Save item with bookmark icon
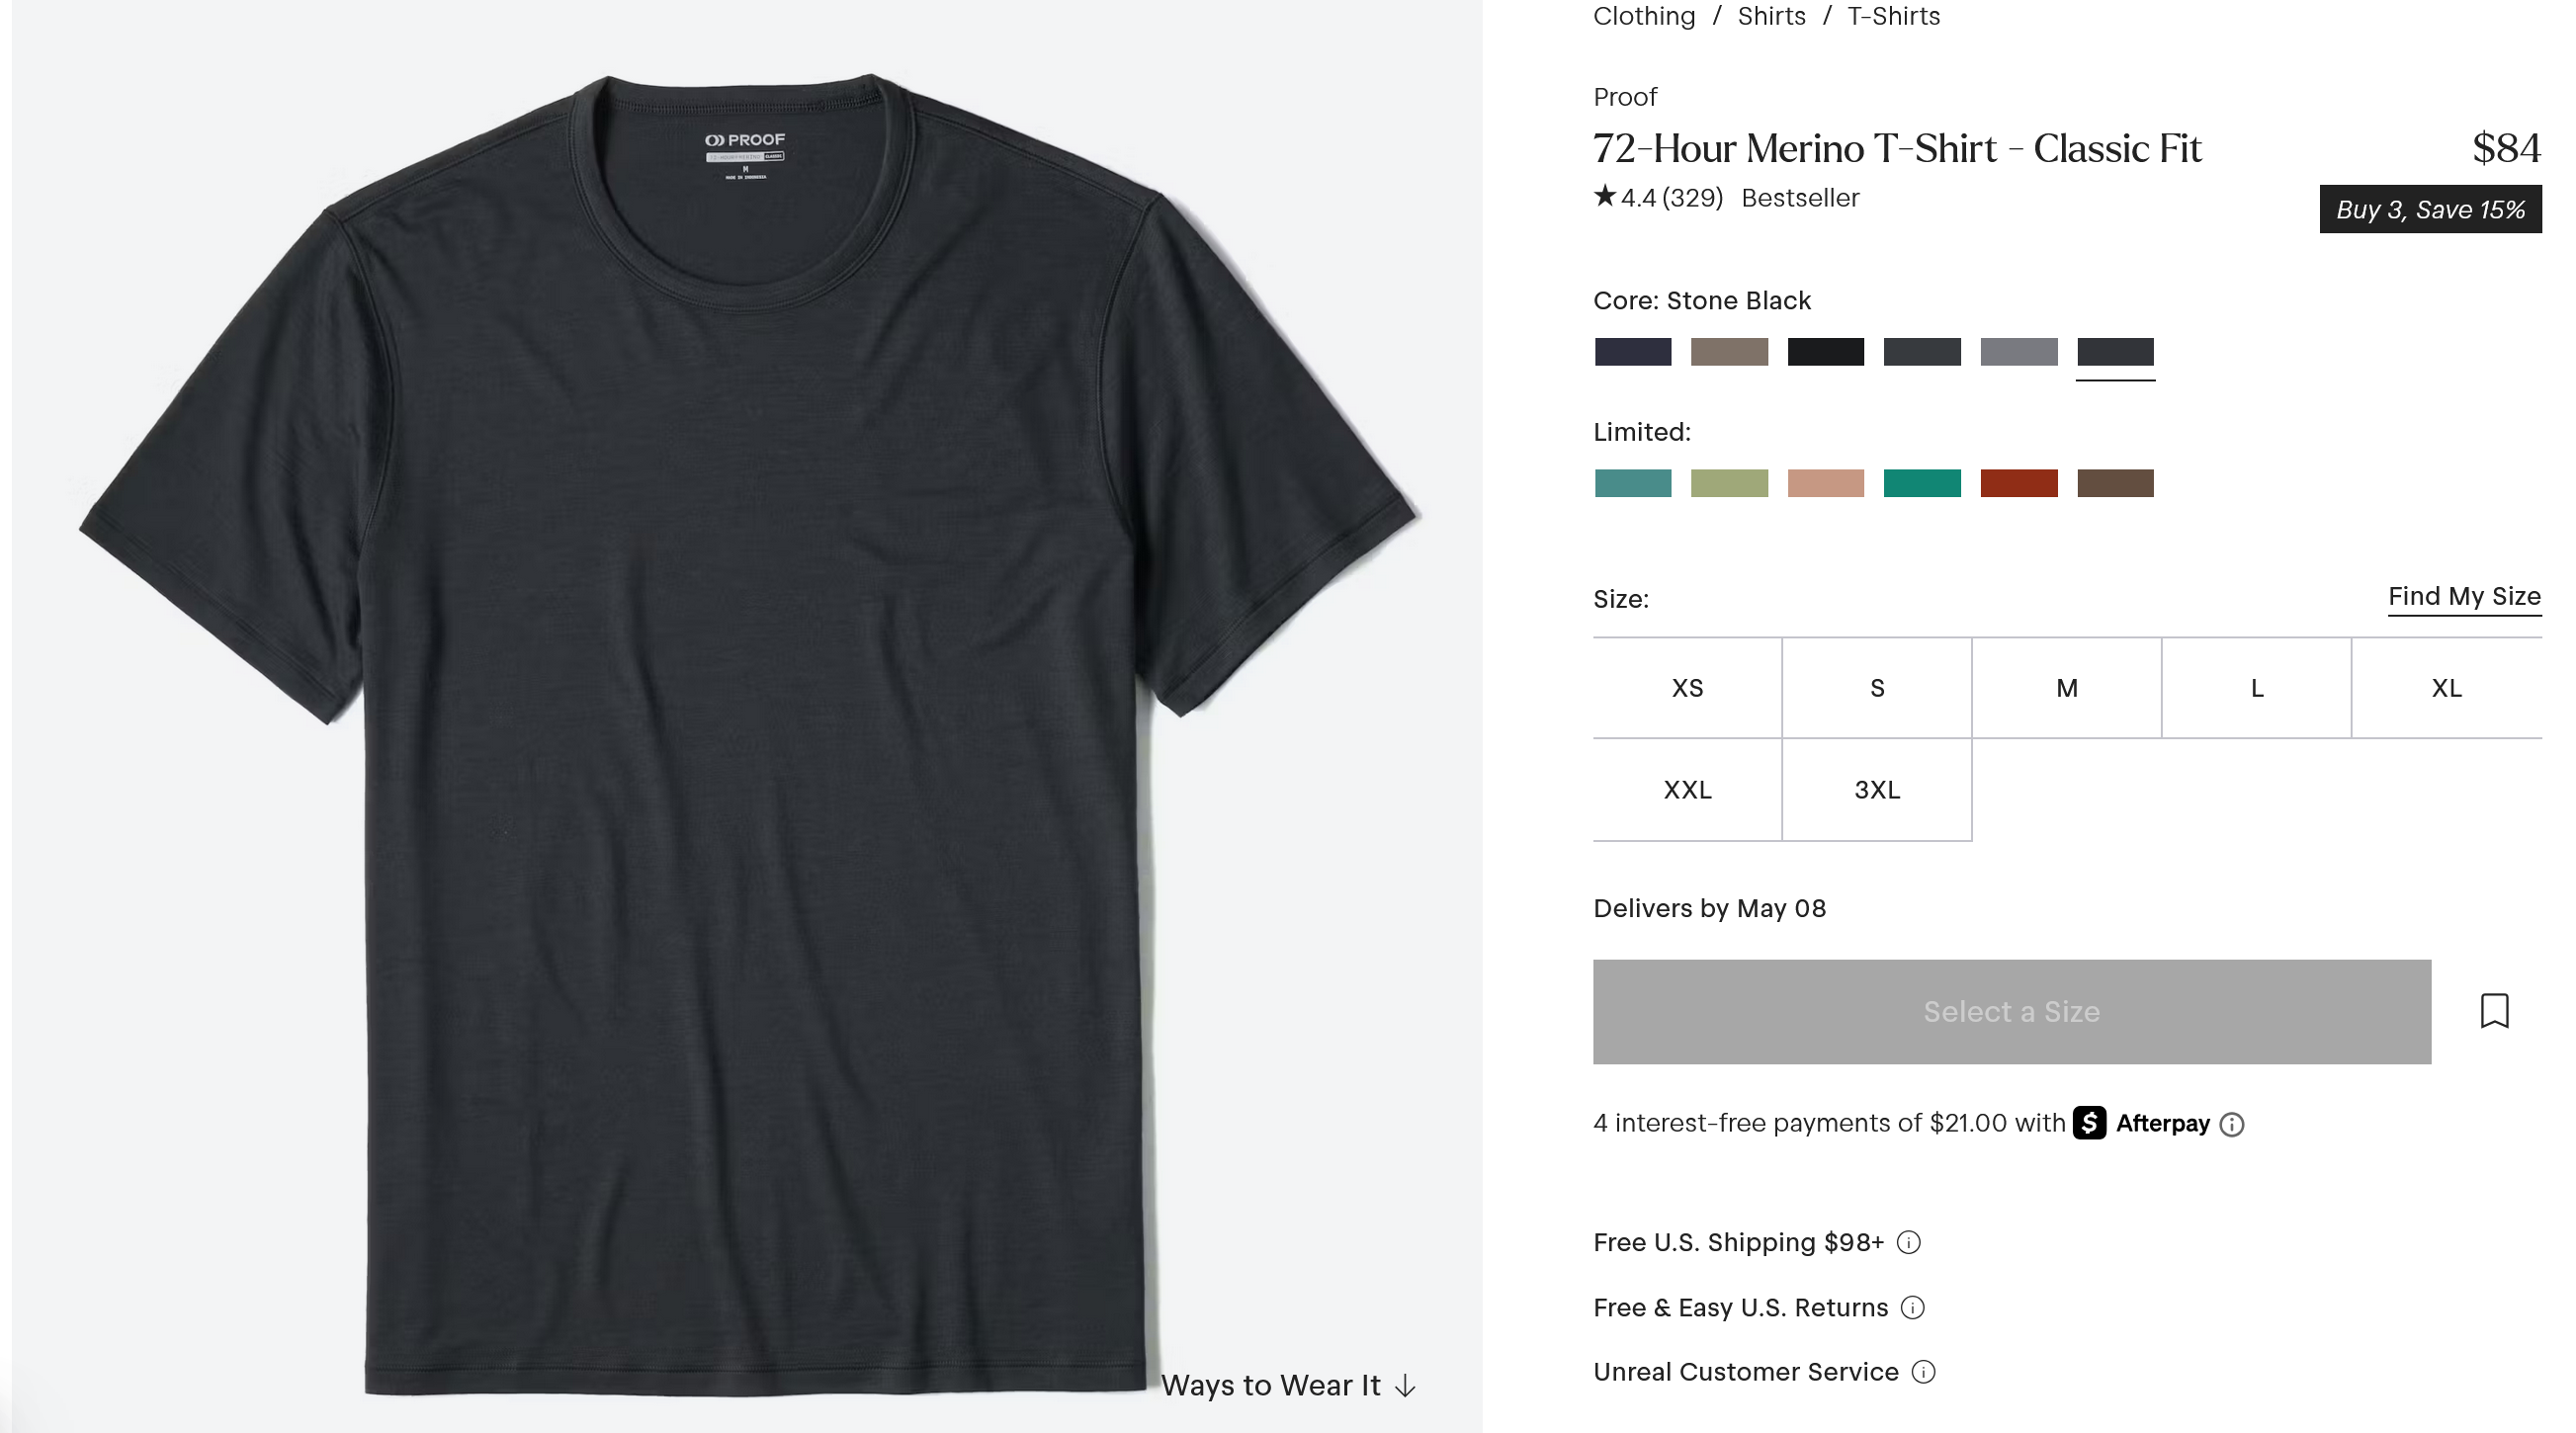This screenshot has height=1433, width=2576. click(2494, 1010)
